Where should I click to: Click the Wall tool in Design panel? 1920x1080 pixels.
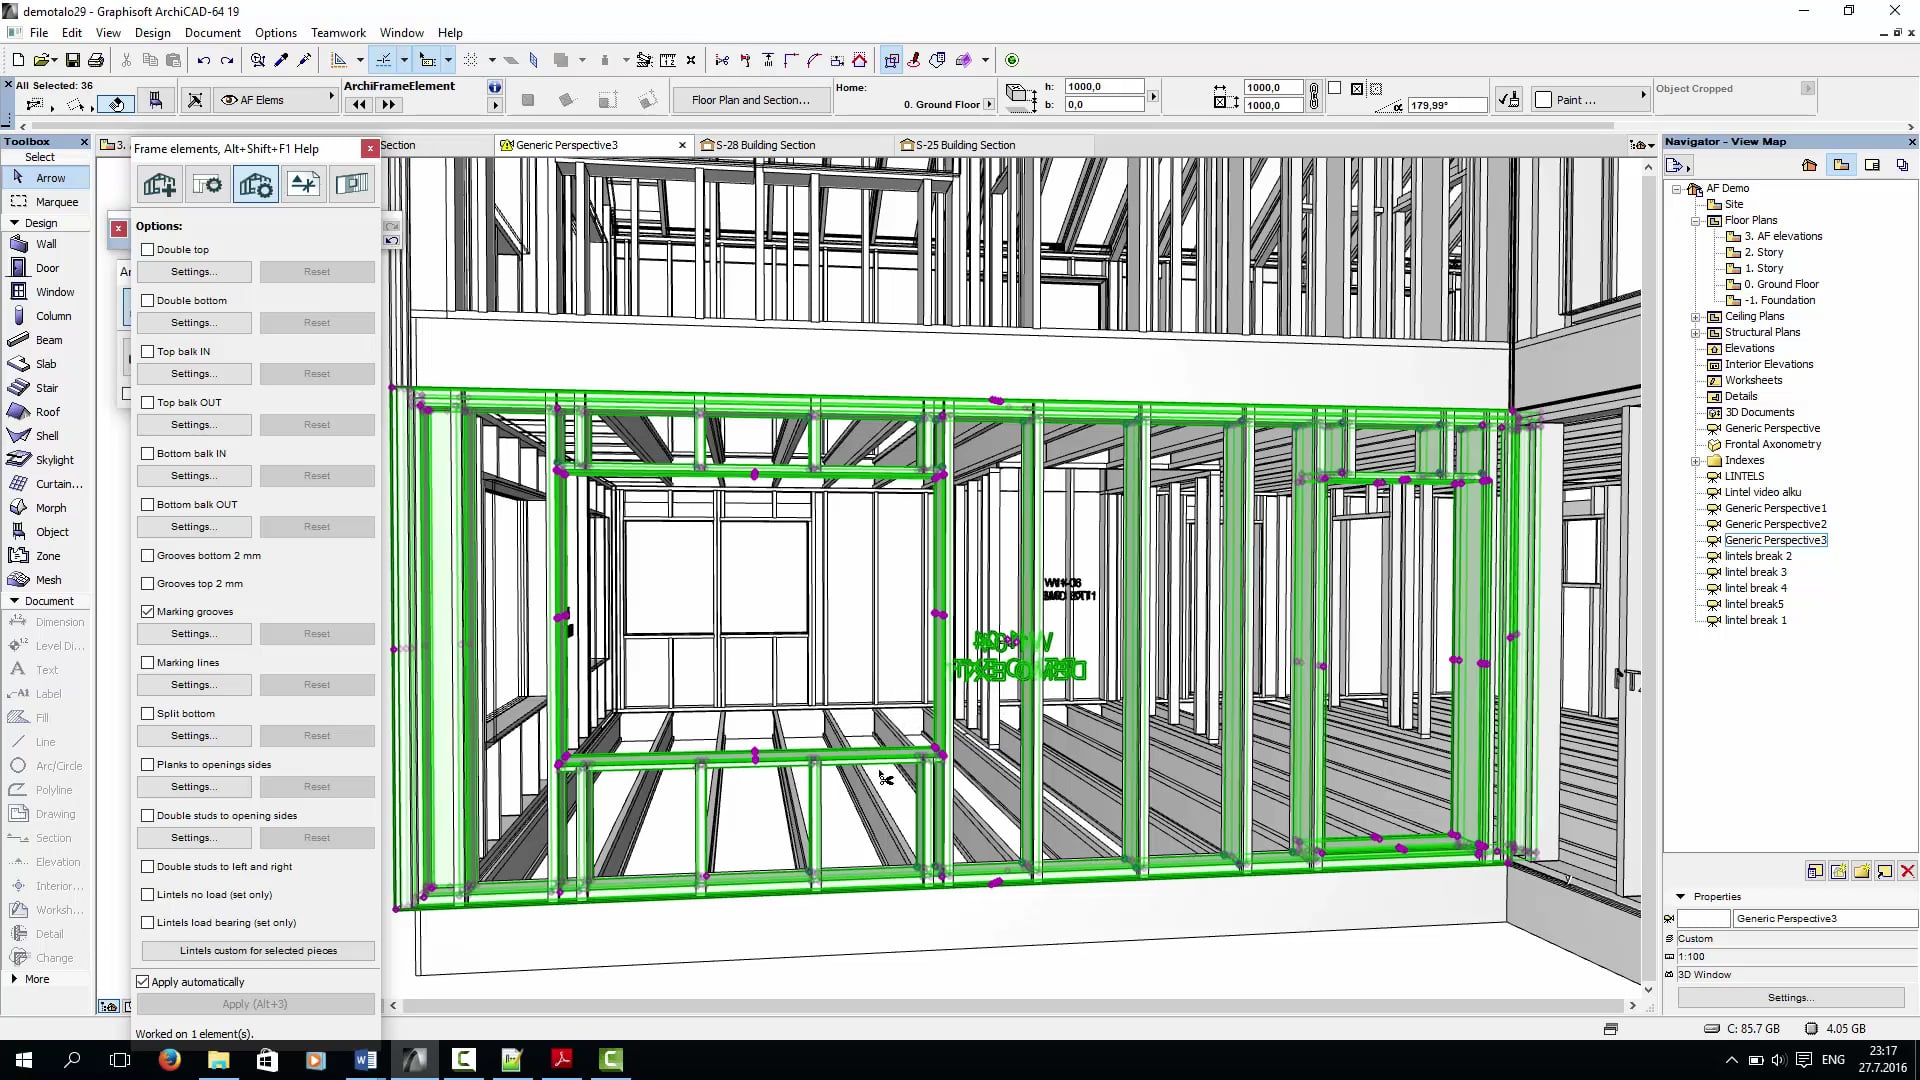pyautogui.click(x=45, y=244)
